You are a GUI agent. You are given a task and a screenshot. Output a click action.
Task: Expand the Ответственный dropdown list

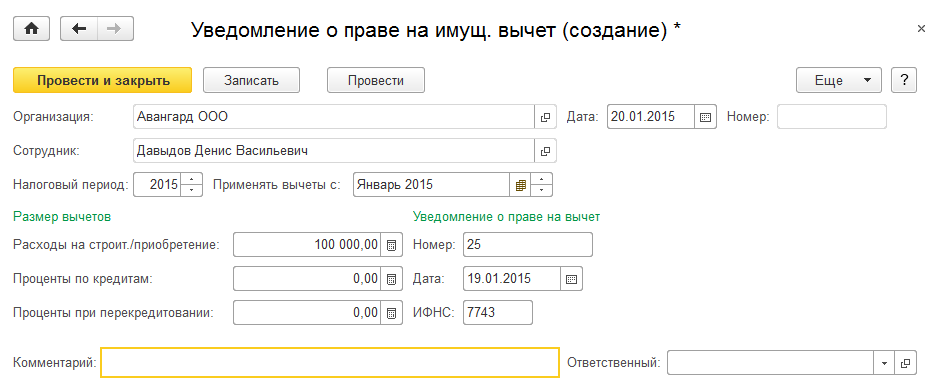pyautogui.click(x=884, y=363)
